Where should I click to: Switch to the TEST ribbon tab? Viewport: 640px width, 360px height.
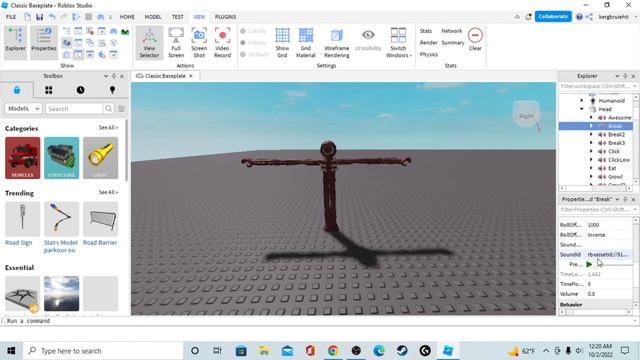tap(178, 17)
